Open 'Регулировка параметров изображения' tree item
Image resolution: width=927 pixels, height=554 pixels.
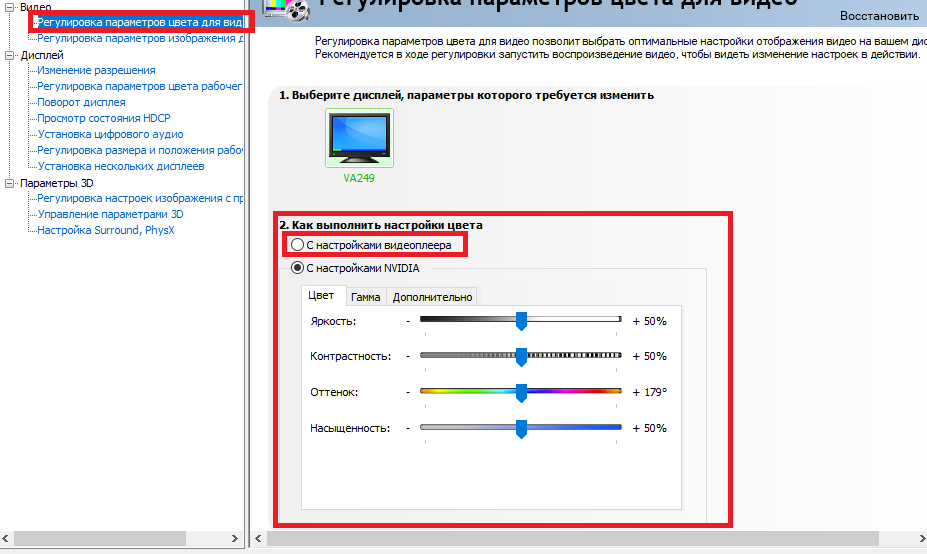click(140, 38)
